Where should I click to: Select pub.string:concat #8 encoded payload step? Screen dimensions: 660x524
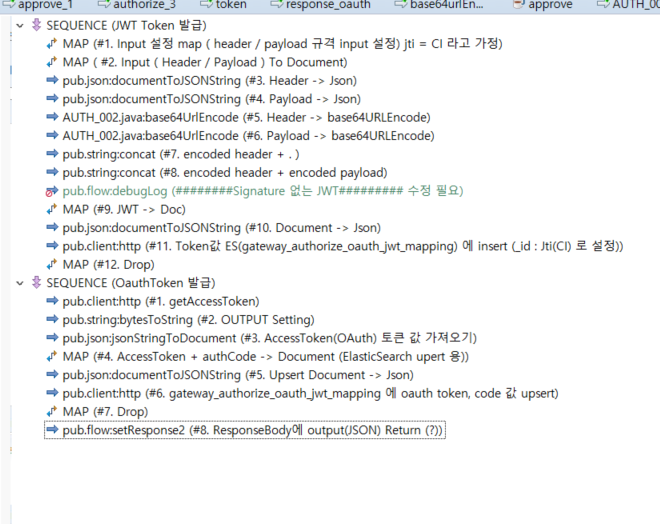(223, 172)
